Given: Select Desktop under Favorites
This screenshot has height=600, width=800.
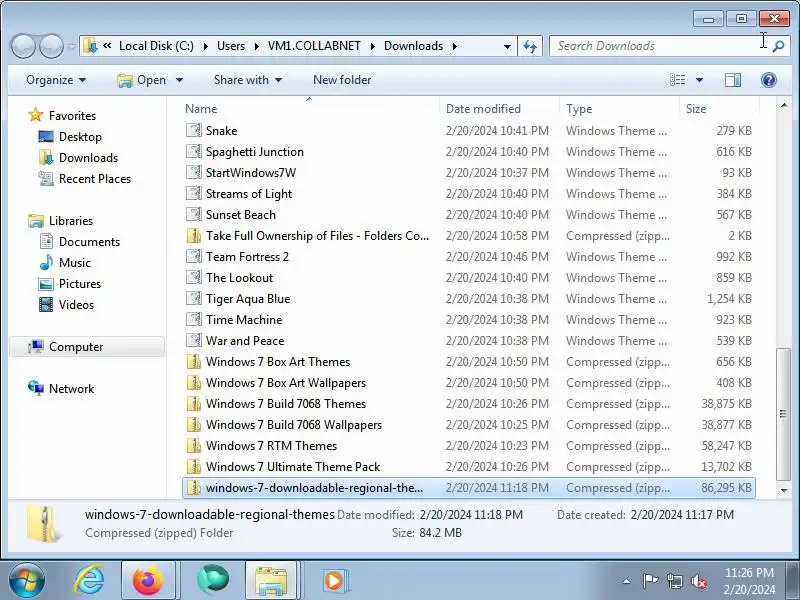Looking at the screenshot, I should (80, 137).
